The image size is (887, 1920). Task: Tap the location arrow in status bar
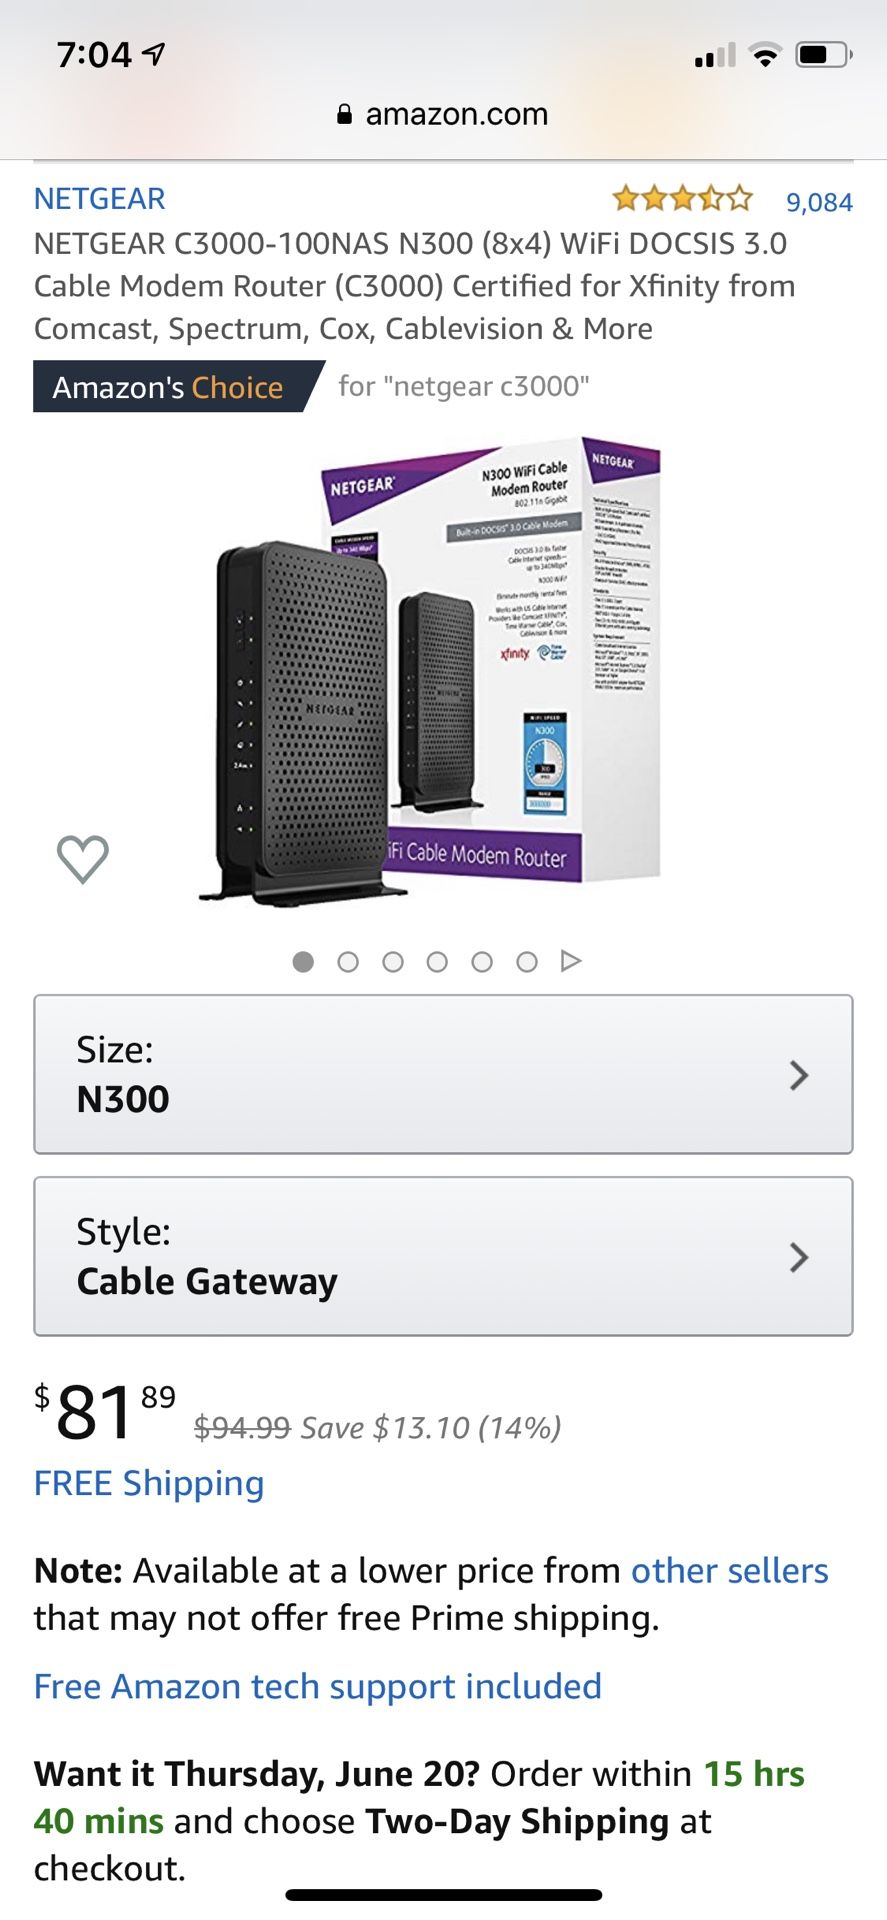click(x=154, y=53)
